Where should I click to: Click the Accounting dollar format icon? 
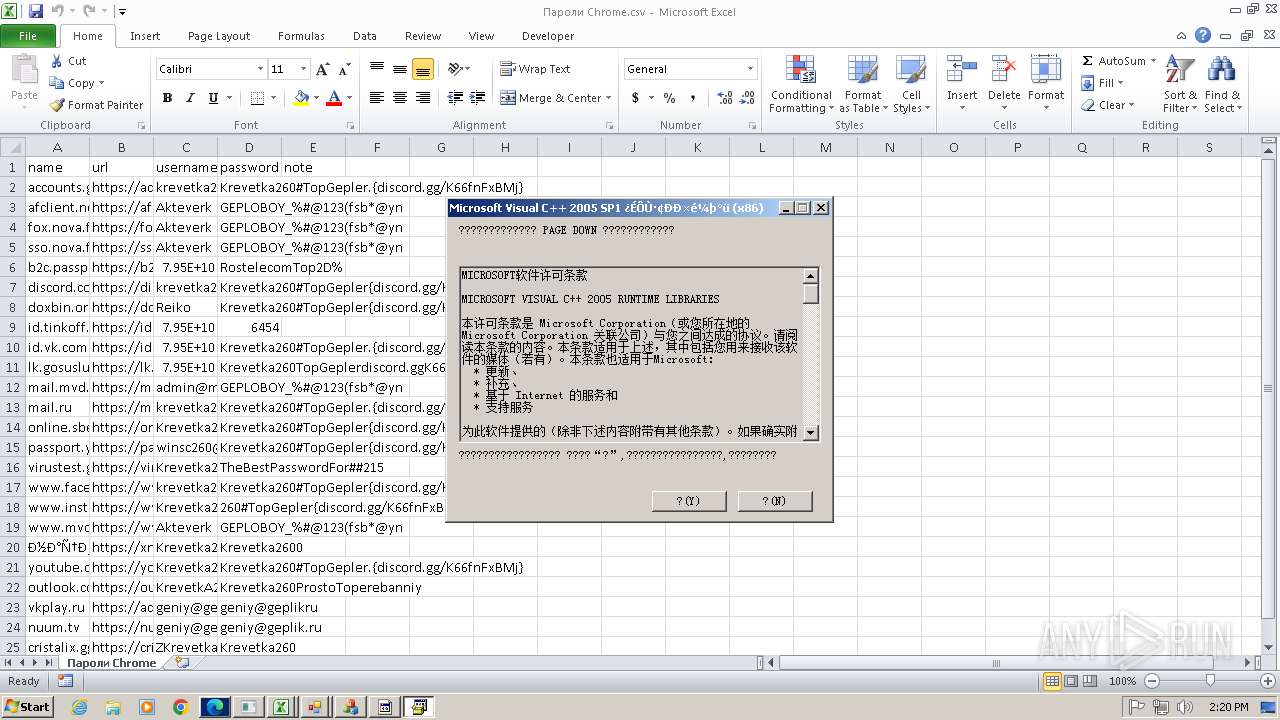coord(635,98)
